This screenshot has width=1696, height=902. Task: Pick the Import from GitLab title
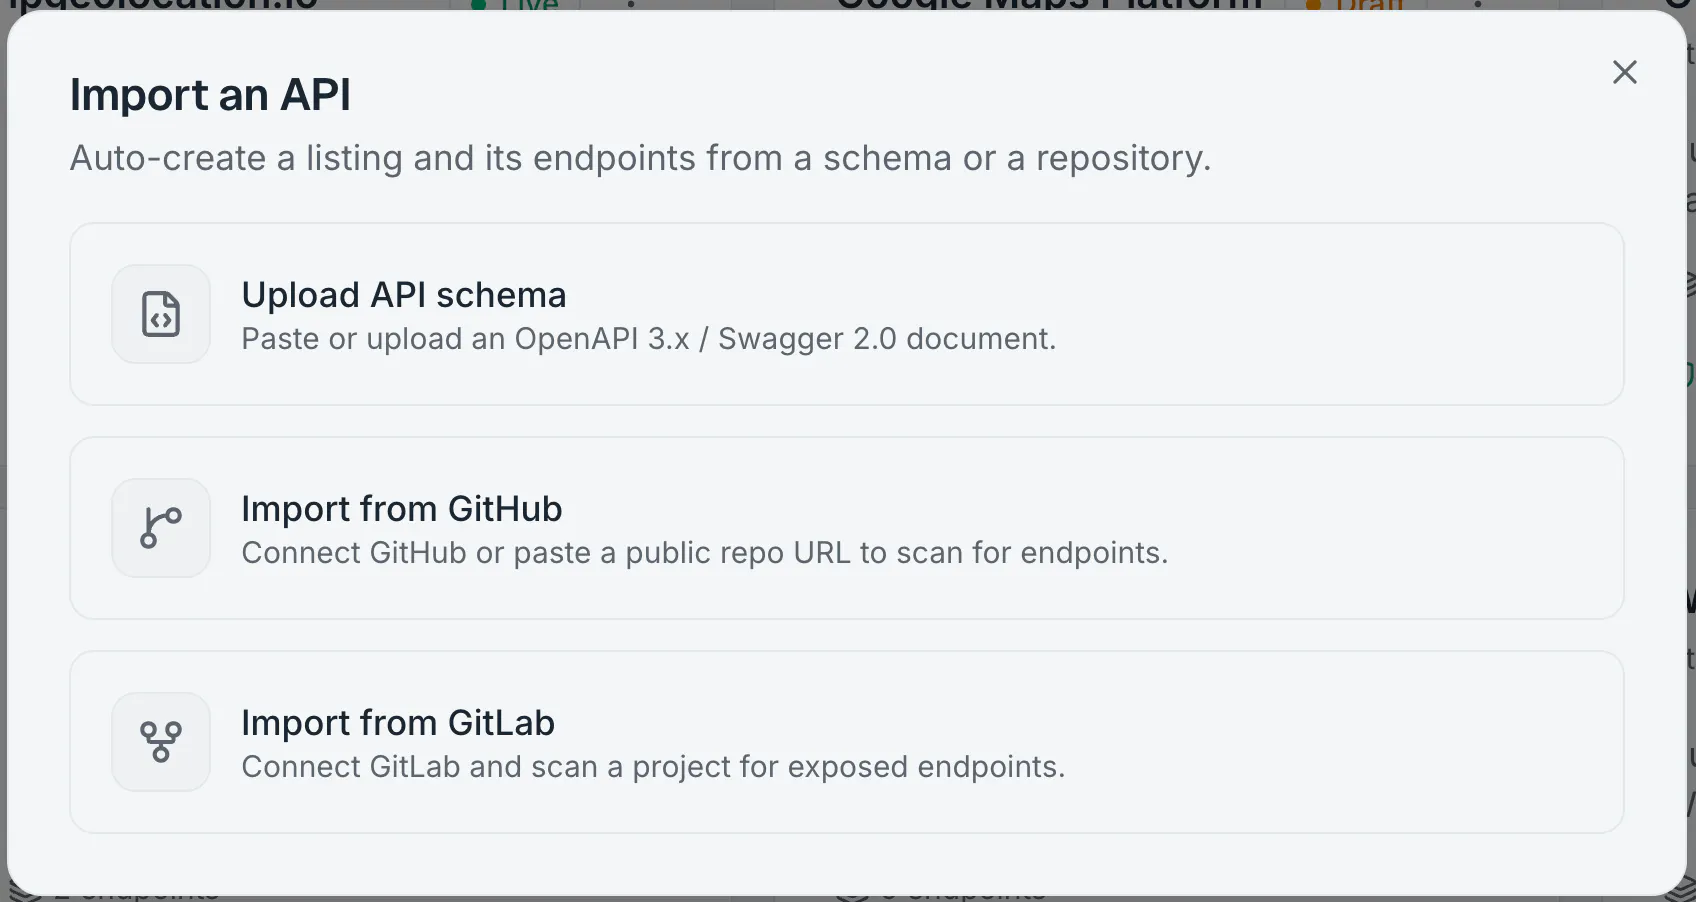pos(398,723)
